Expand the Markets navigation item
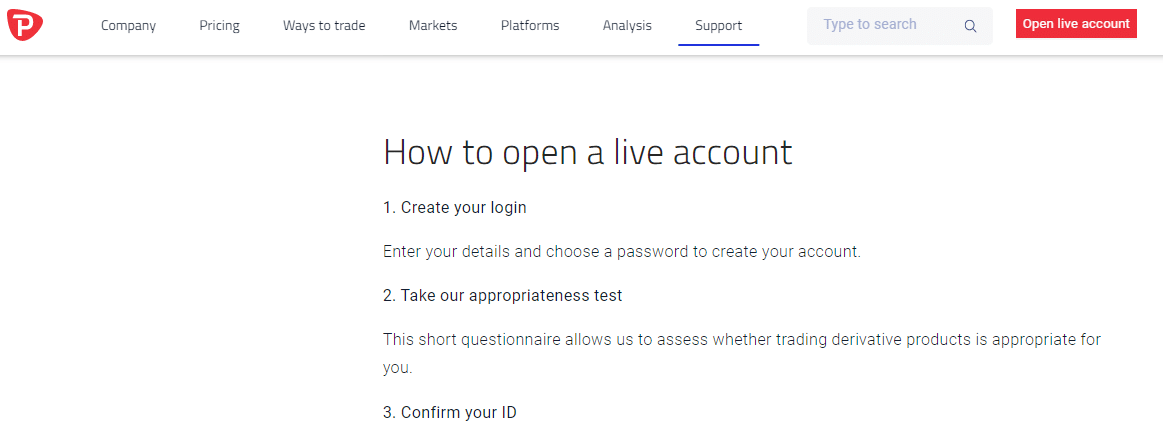Viewport: 1163px width, 428px height. click(x=433, y=26)
